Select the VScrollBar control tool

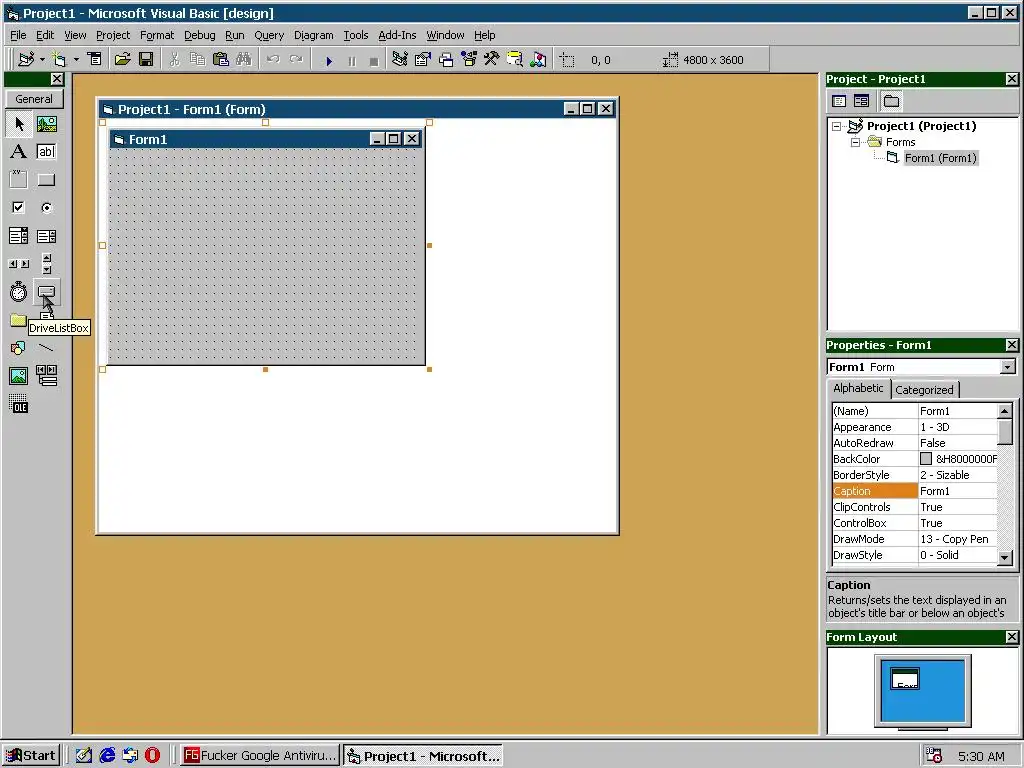tap(46, 264)
